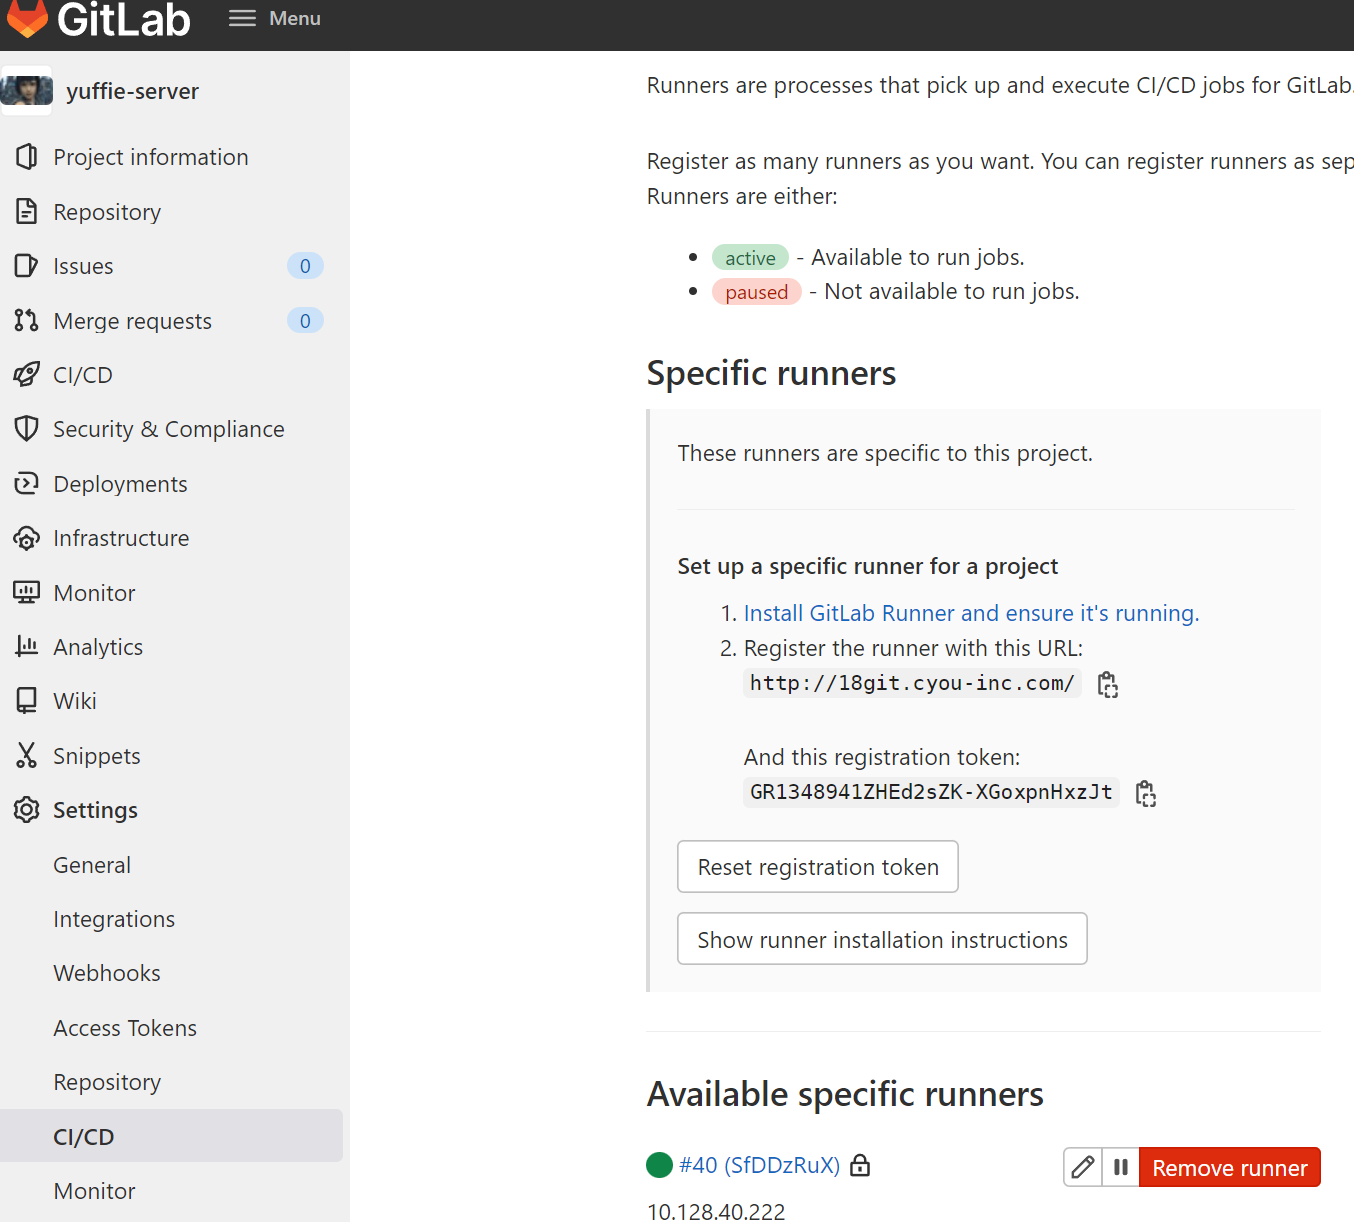1354x1222 pixels.
Task: Click the Merge requests count badge
Action: point(305,321)
